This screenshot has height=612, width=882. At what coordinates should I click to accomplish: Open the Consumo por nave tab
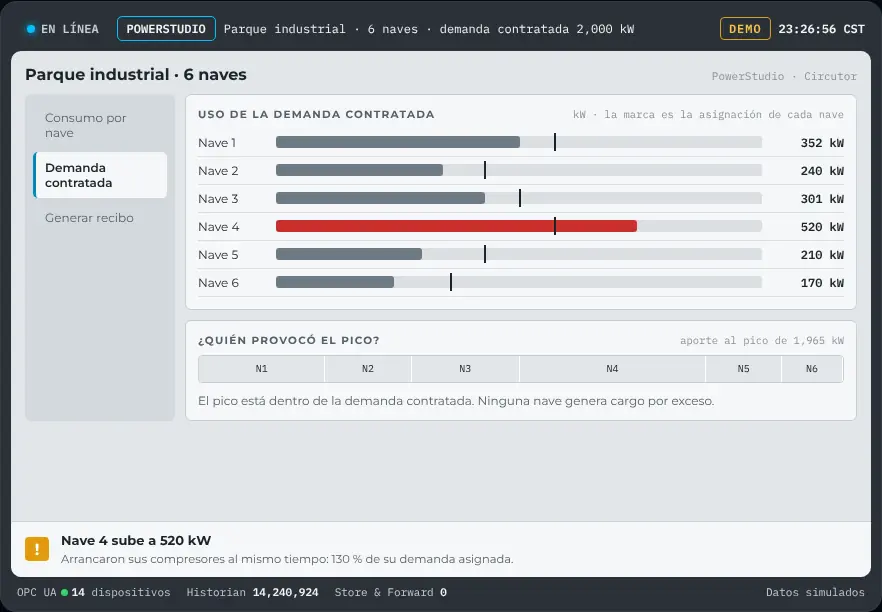(x=100, y=125)
